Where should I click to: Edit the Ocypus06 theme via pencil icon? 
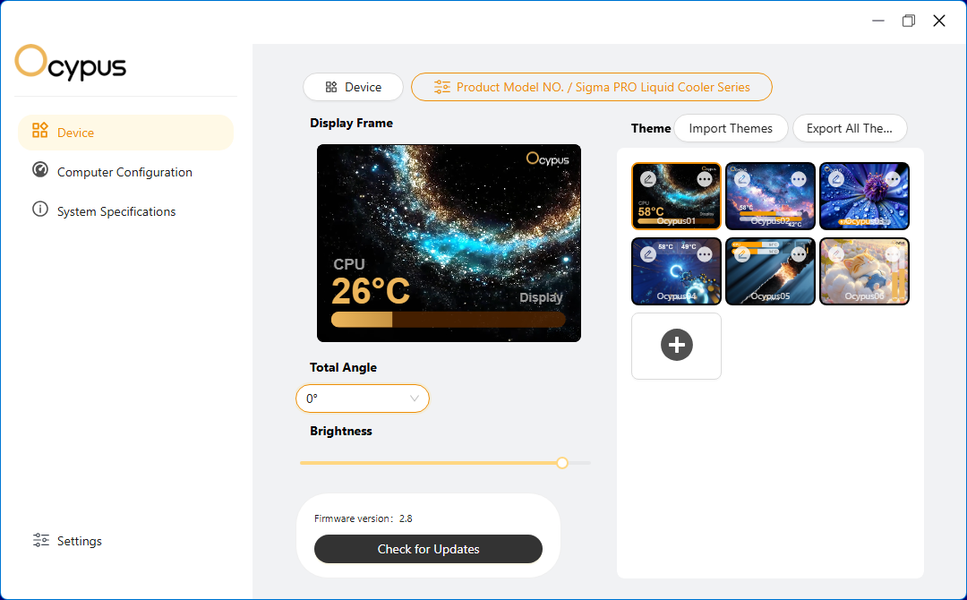point(836,254)
